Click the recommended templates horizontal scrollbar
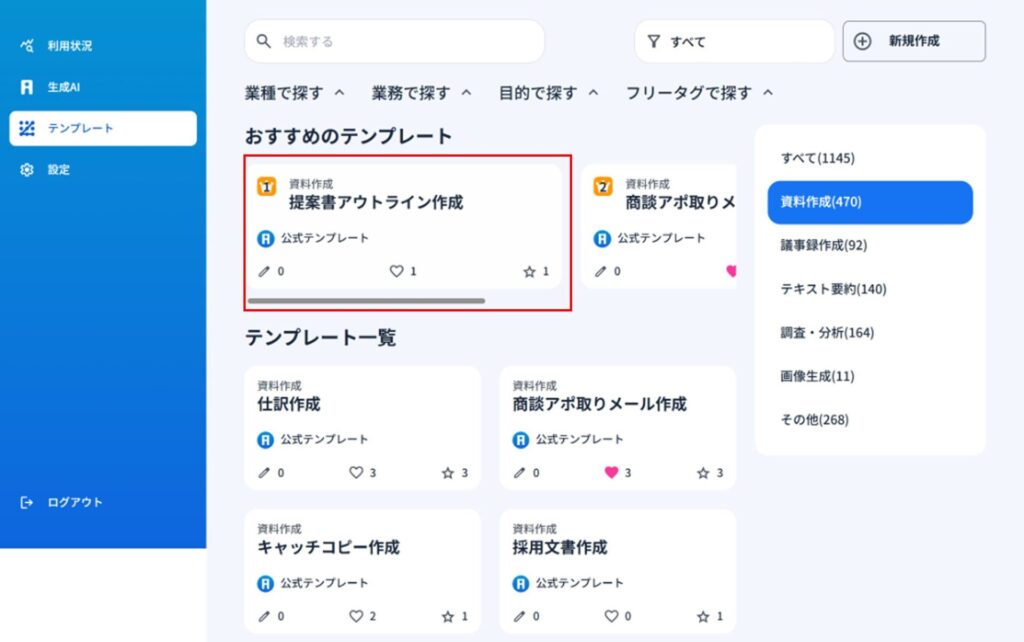 (366, 300)
